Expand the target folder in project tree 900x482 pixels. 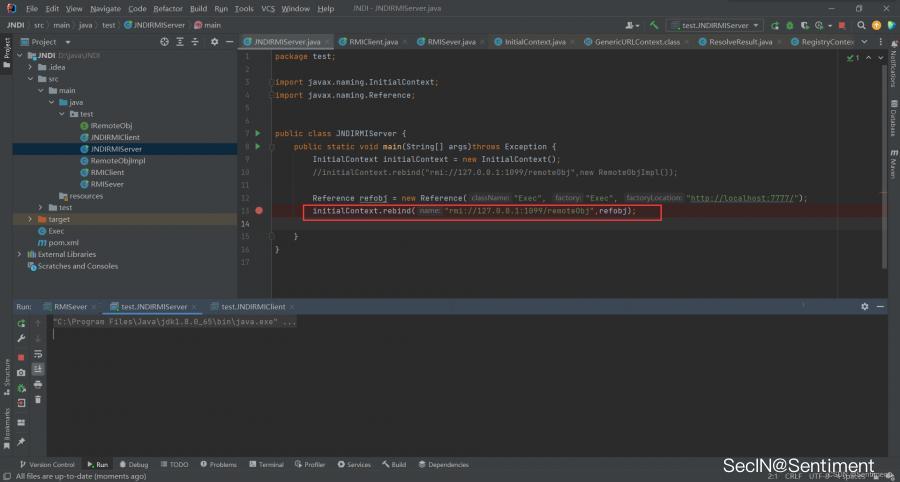coord(30,219)
